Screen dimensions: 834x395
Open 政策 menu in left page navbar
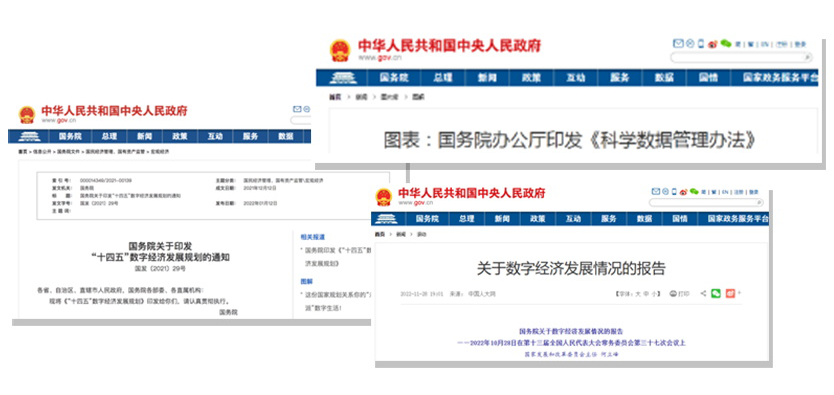(180, 137)
